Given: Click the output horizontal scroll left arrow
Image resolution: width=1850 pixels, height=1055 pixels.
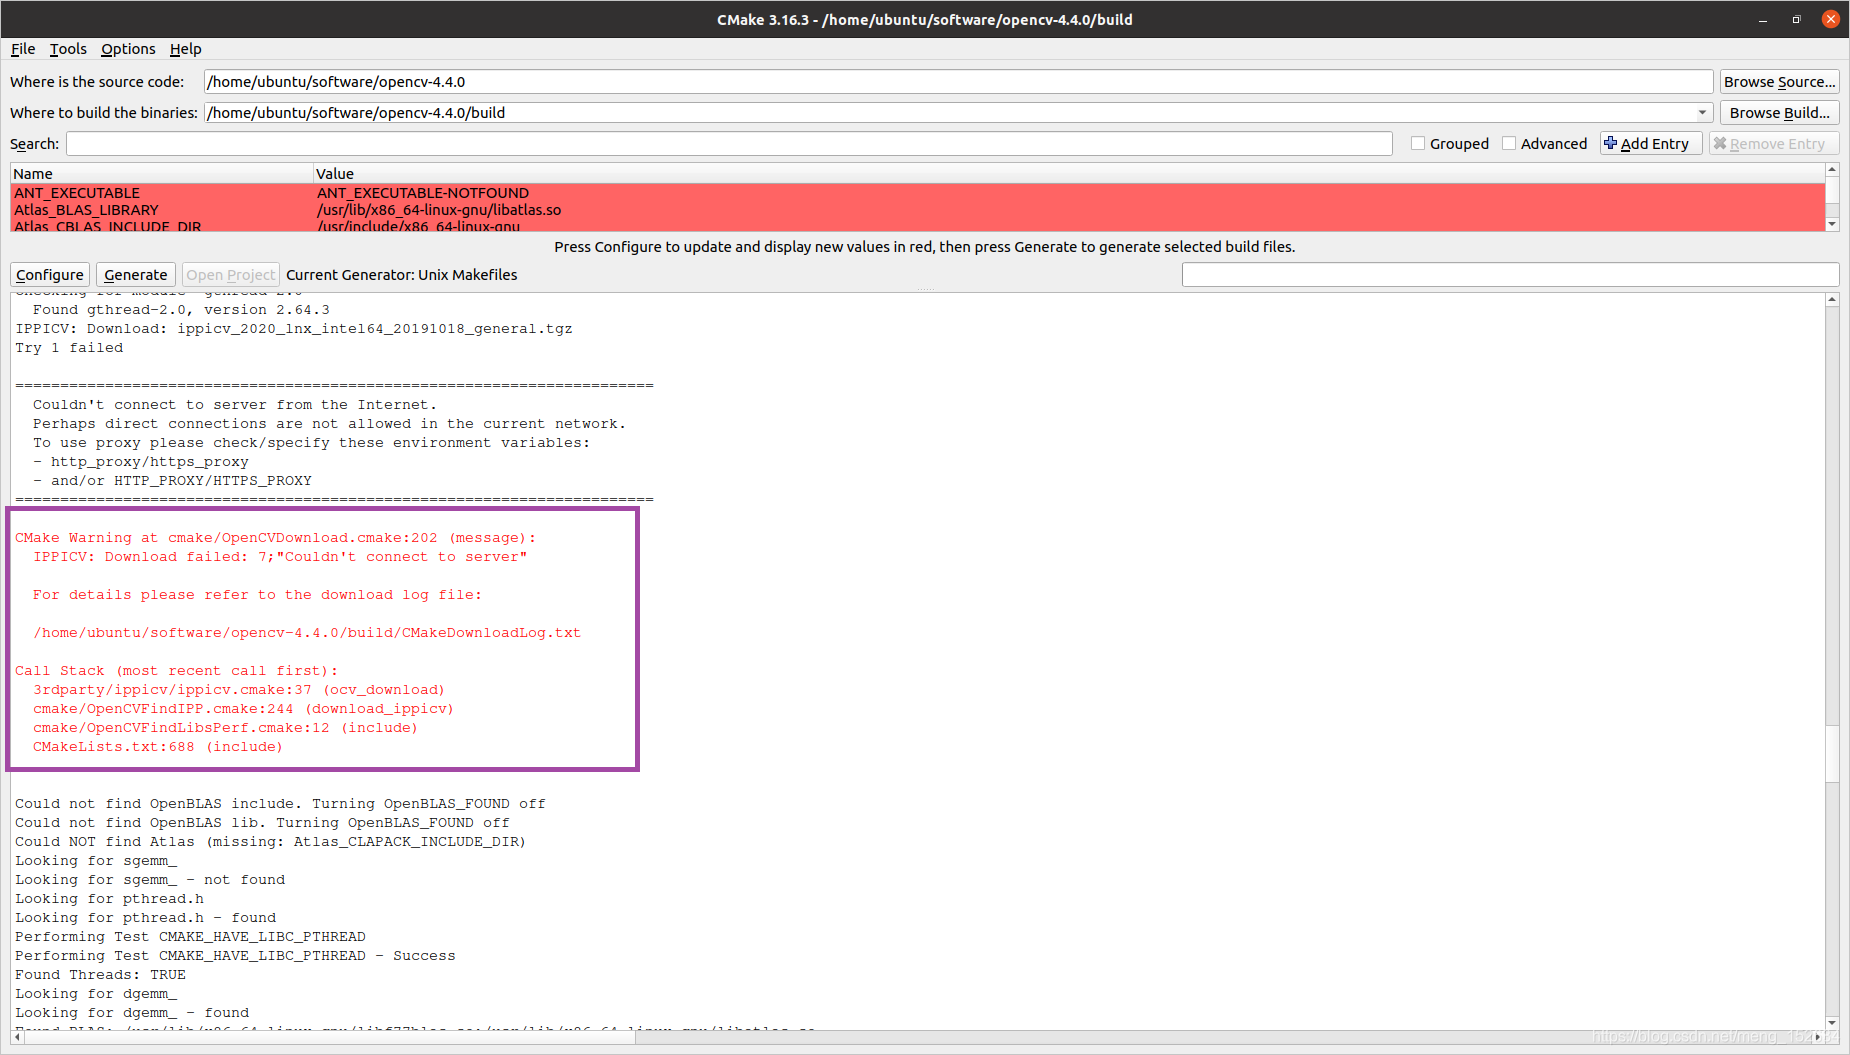Looking at the screenshot, I should pyautogui.click(x=17, y=1037).
